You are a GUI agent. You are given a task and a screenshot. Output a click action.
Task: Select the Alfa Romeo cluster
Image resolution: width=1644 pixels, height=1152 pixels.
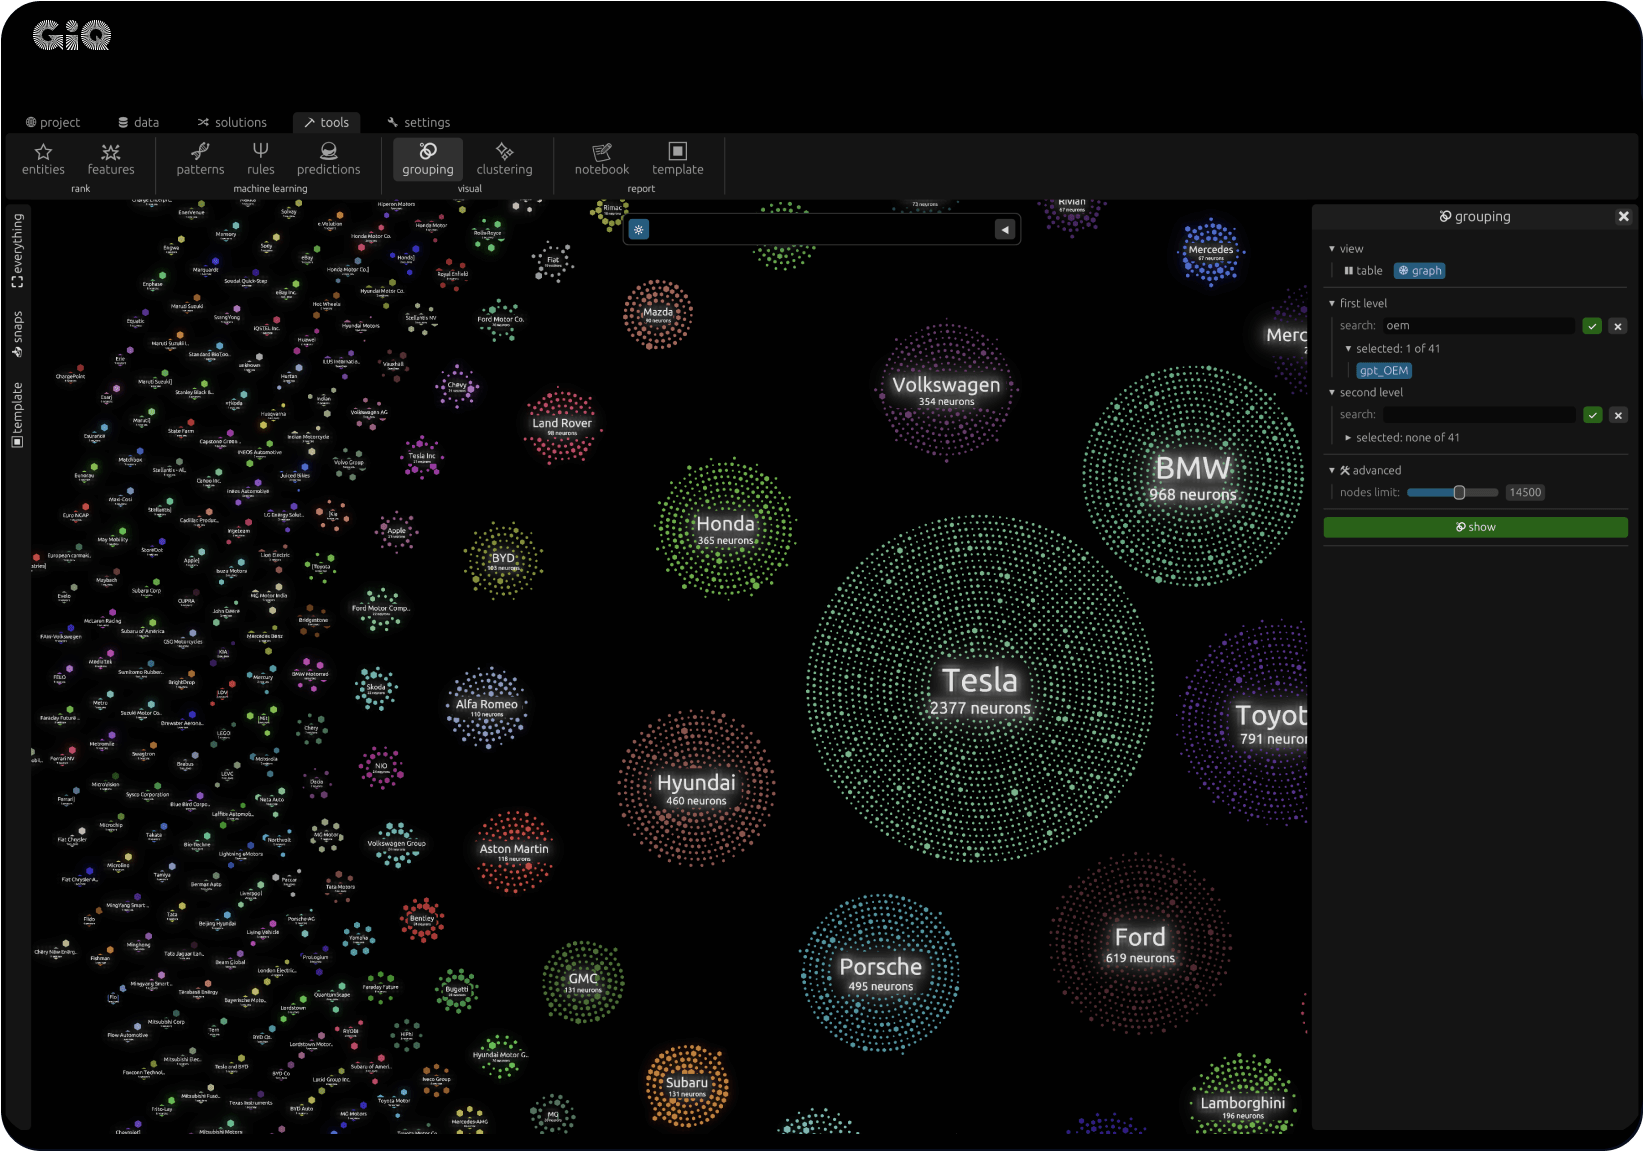487,708
